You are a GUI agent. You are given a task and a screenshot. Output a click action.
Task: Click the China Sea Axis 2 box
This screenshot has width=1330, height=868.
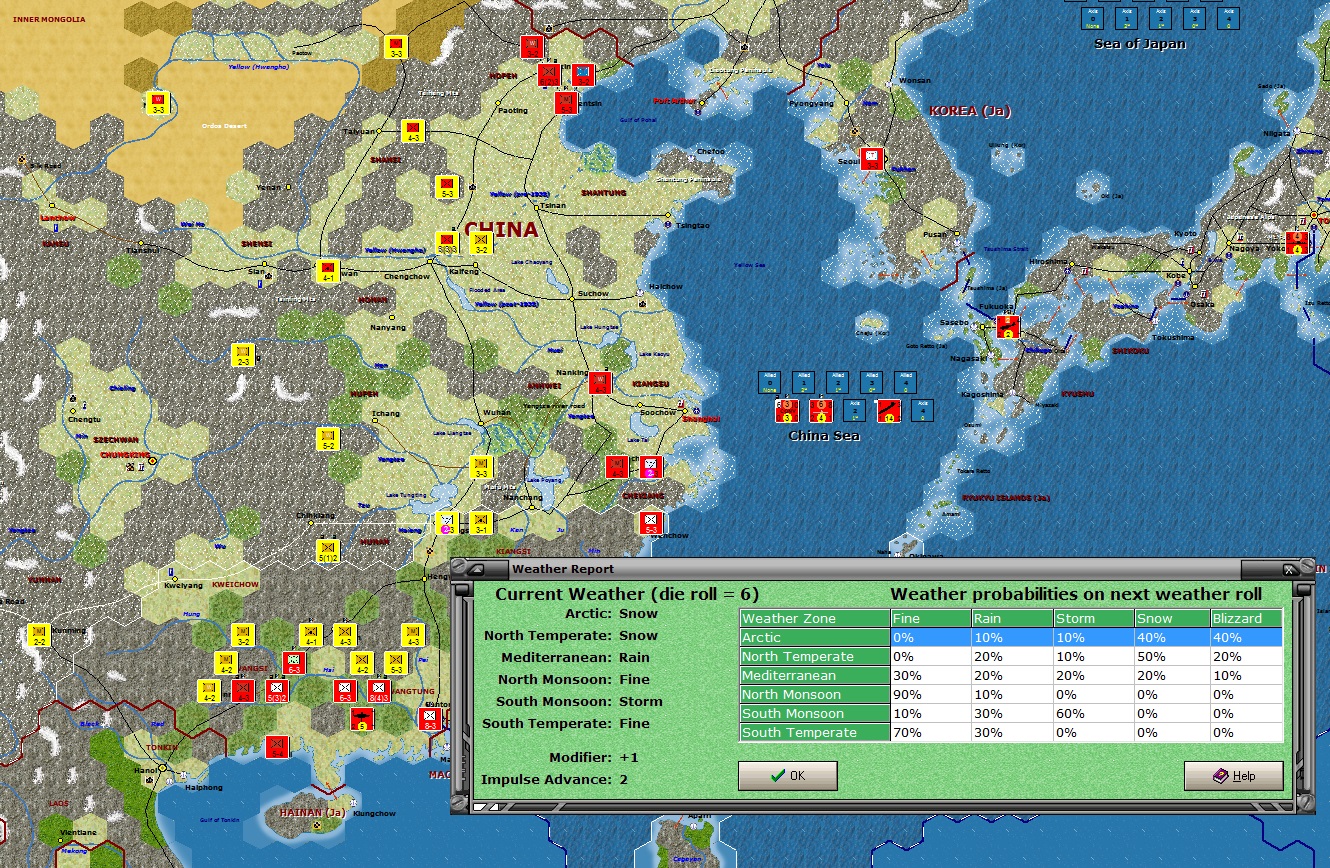click(854, 410)
